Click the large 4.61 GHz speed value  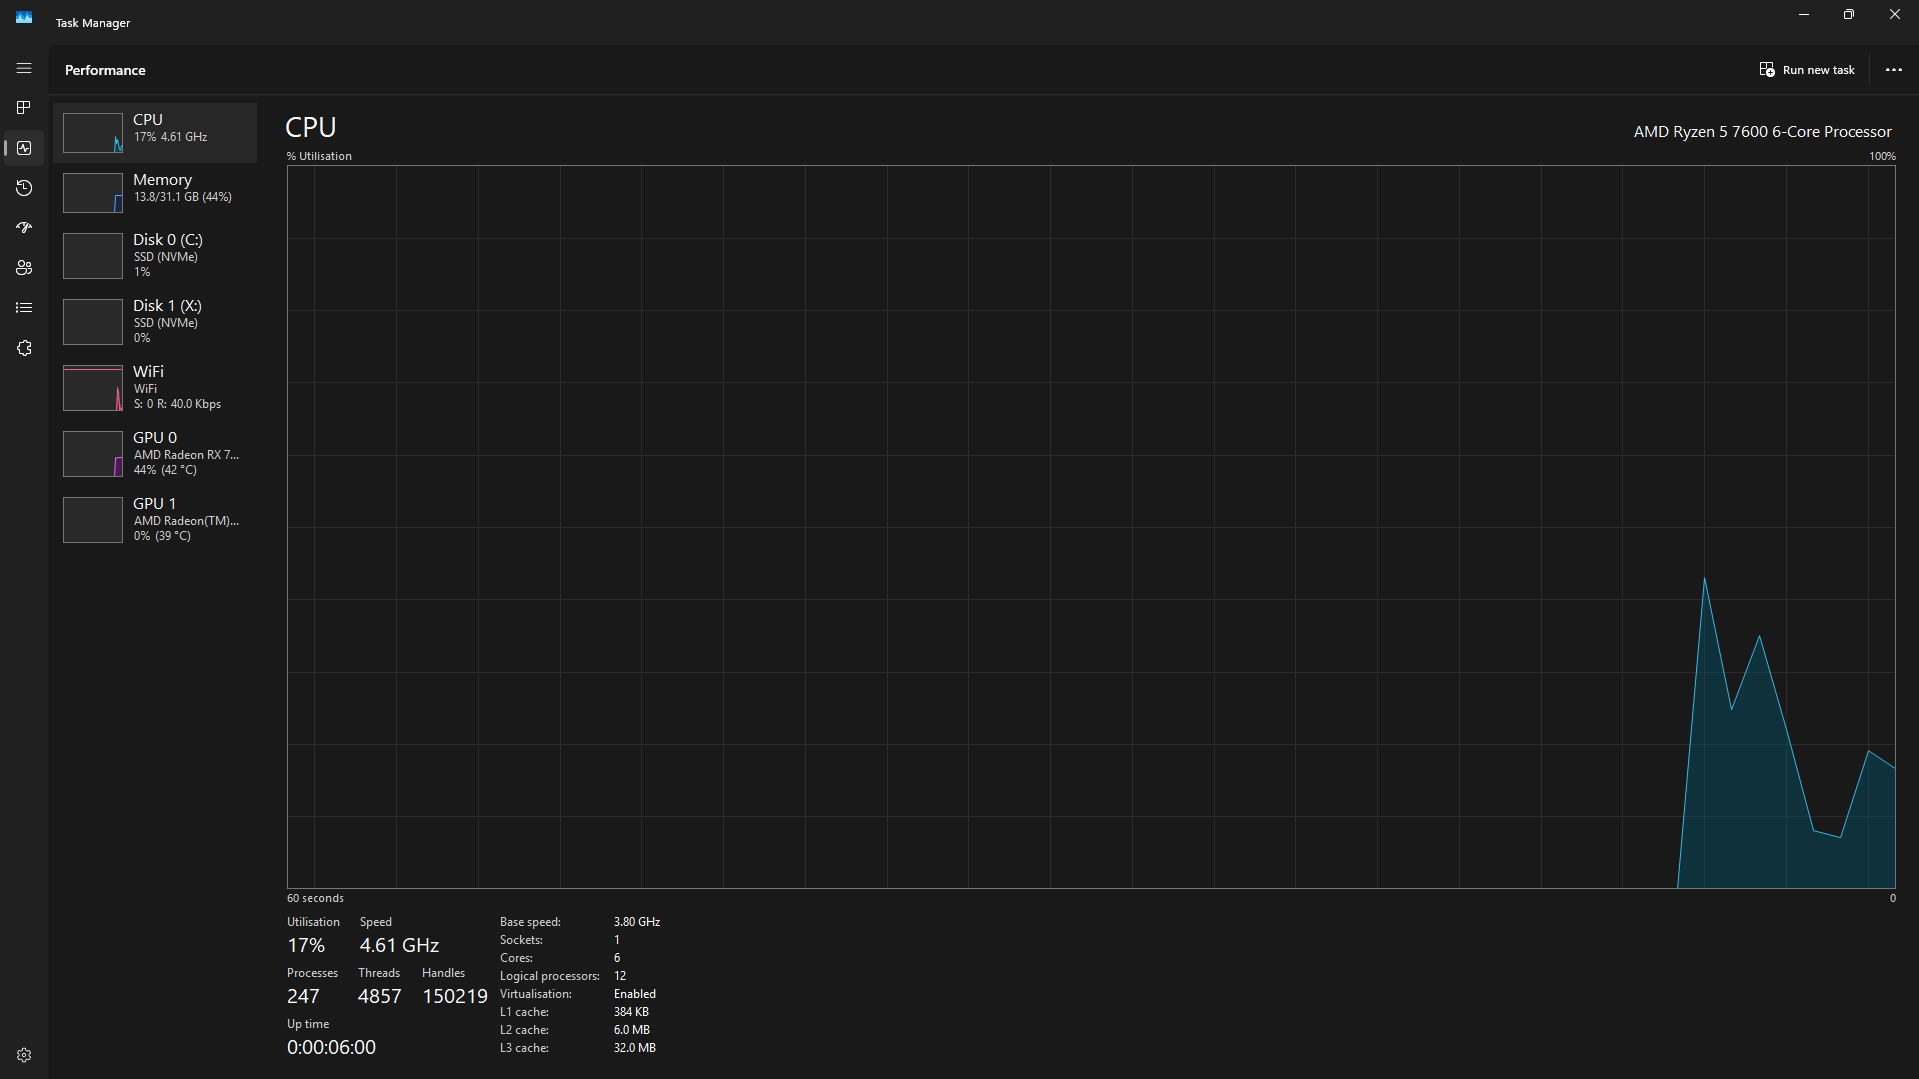click(399, 945)
